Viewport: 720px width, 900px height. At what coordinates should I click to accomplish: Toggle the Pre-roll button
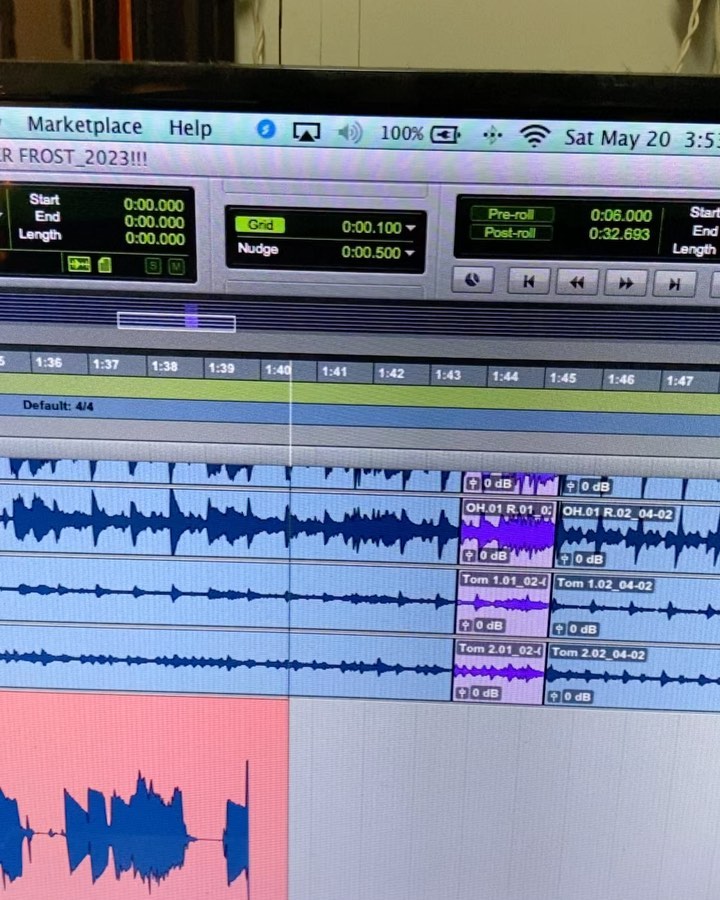click(512, 214)
